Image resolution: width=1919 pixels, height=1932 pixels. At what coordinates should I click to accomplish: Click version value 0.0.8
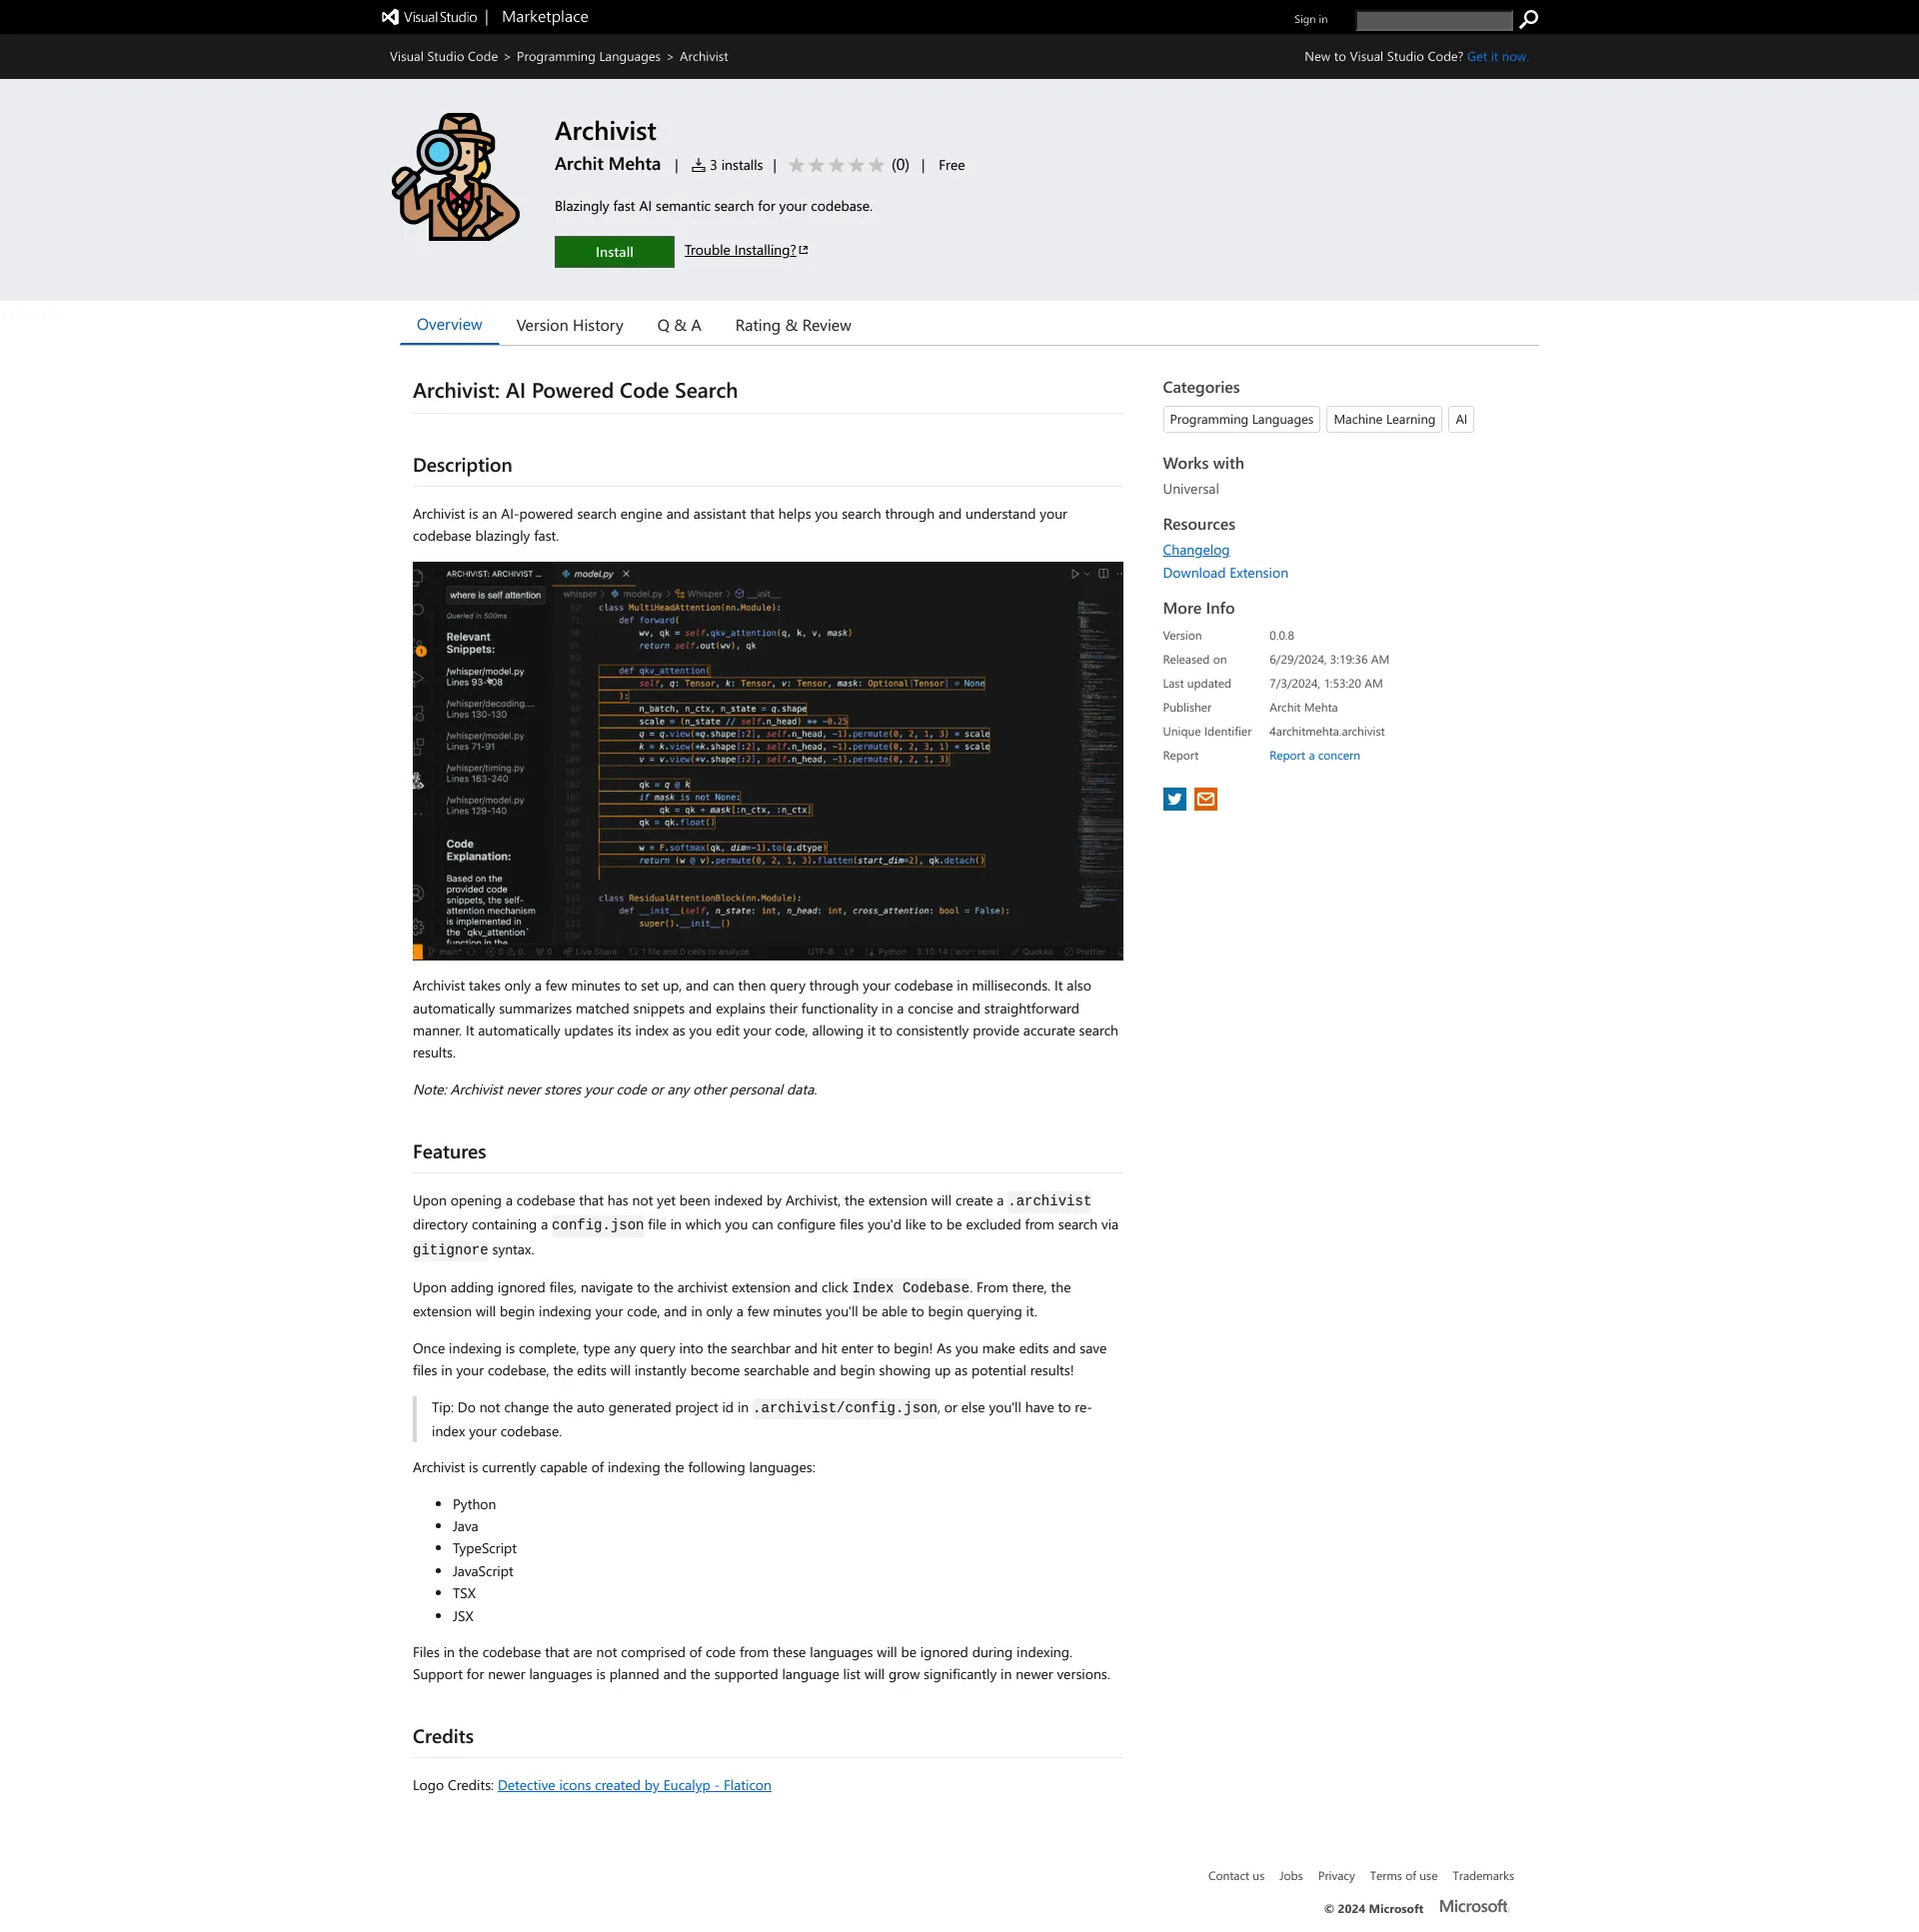click(1281, 636)
